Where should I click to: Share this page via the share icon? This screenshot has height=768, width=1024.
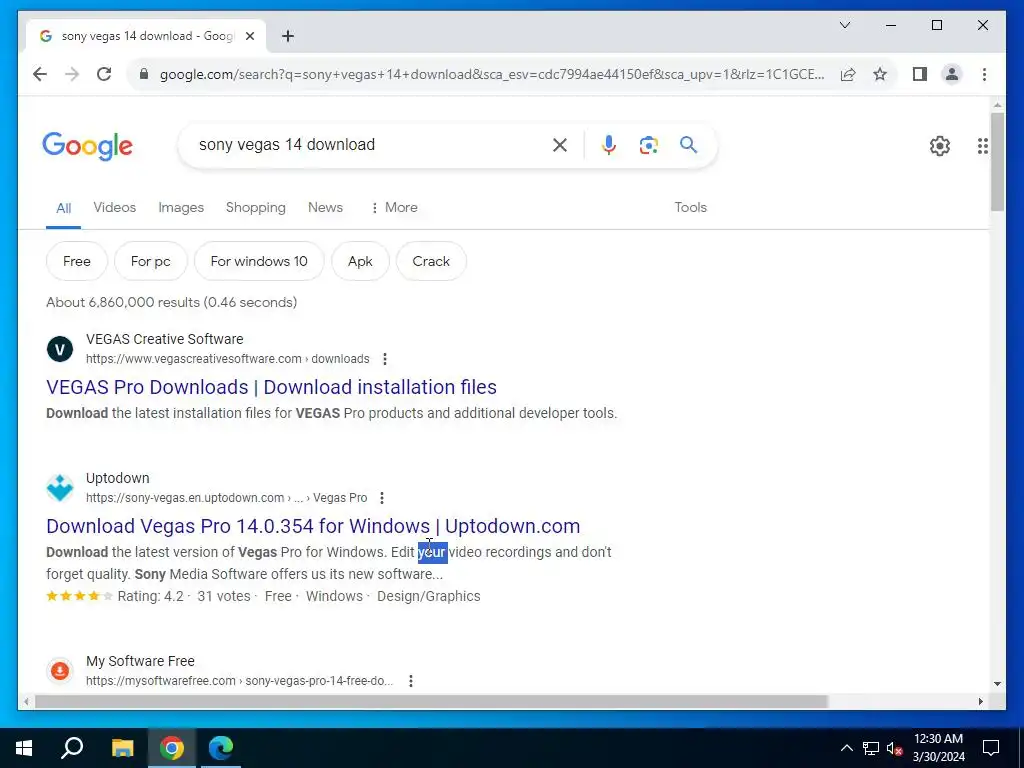[848, 74]
